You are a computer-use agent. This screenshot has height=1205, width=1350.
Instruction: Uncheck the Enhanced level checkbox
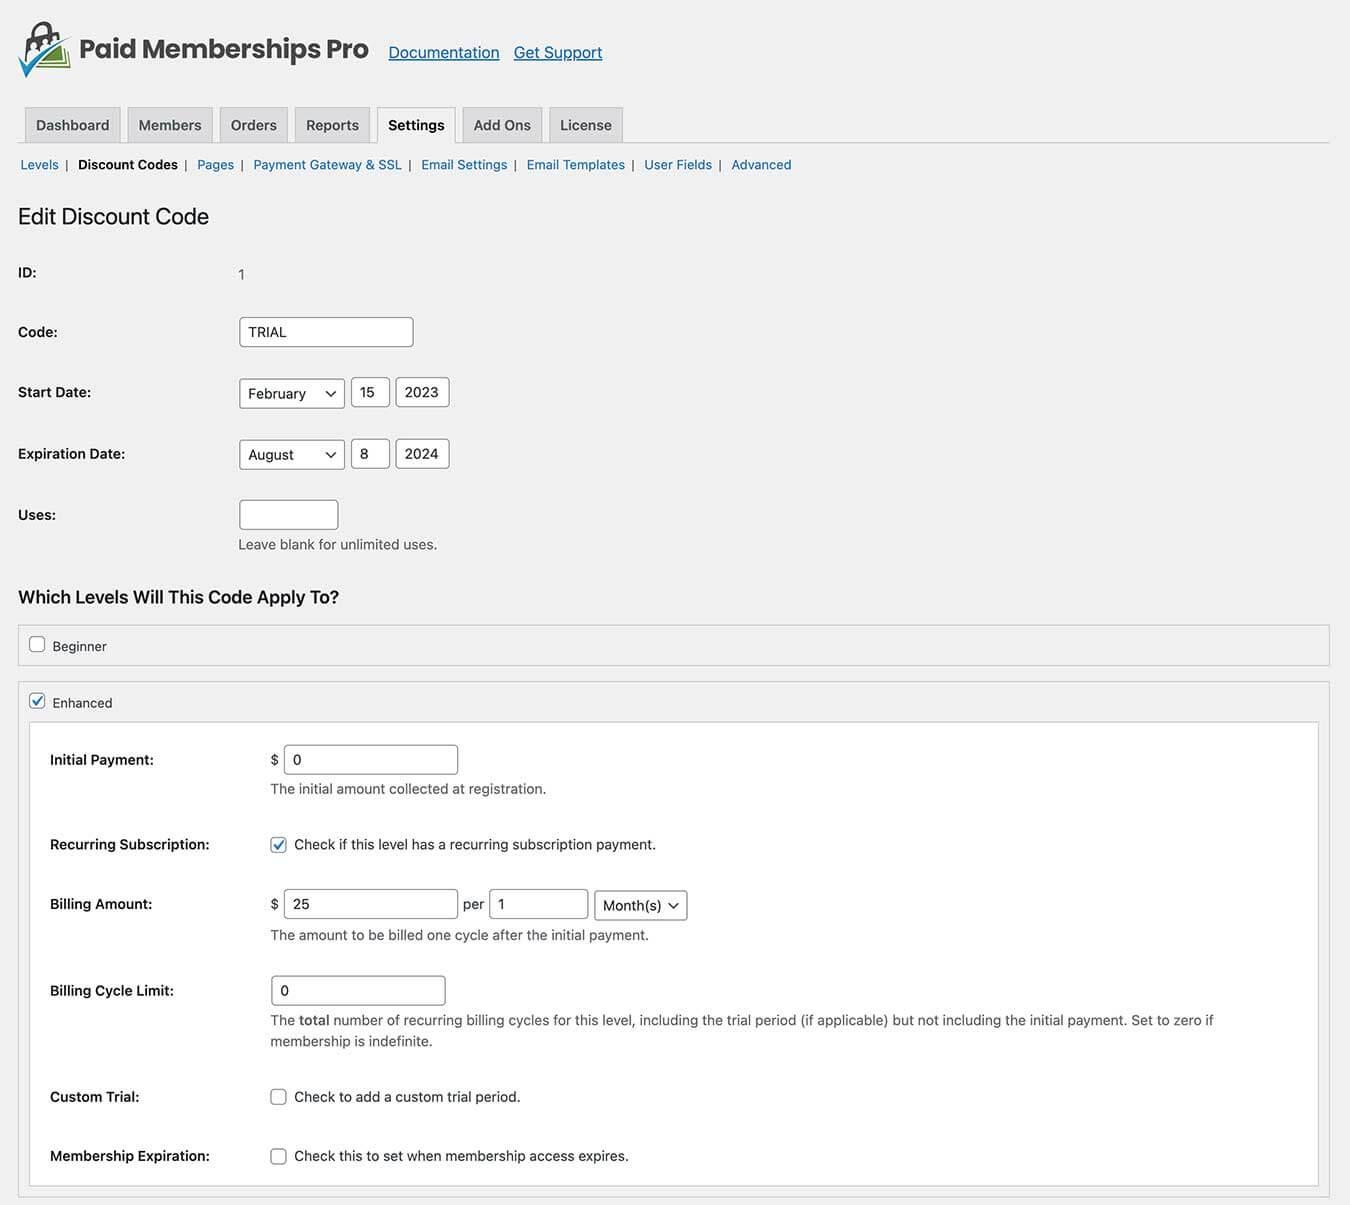point(37,701)
